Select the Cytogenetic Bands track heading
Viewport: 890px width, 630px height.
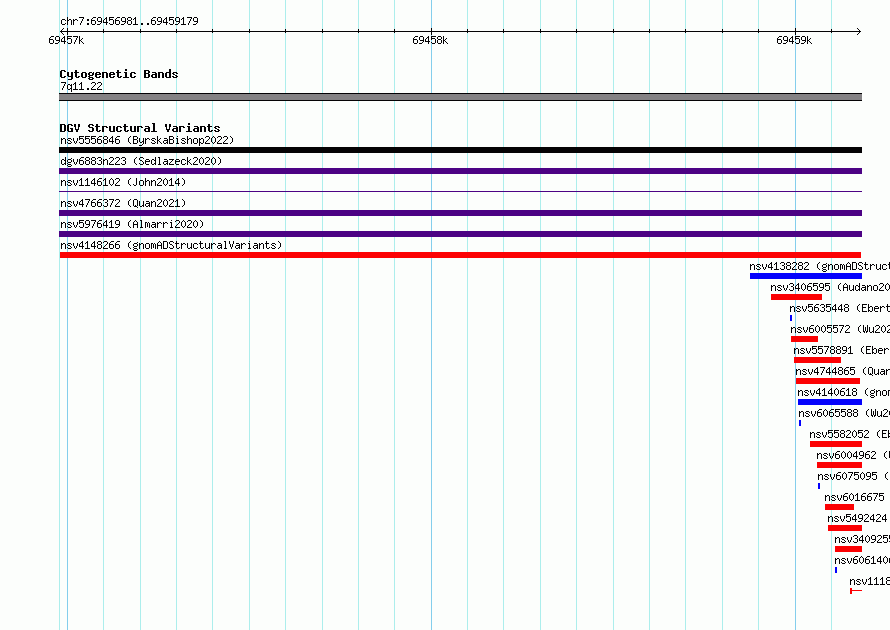[119, 74]
